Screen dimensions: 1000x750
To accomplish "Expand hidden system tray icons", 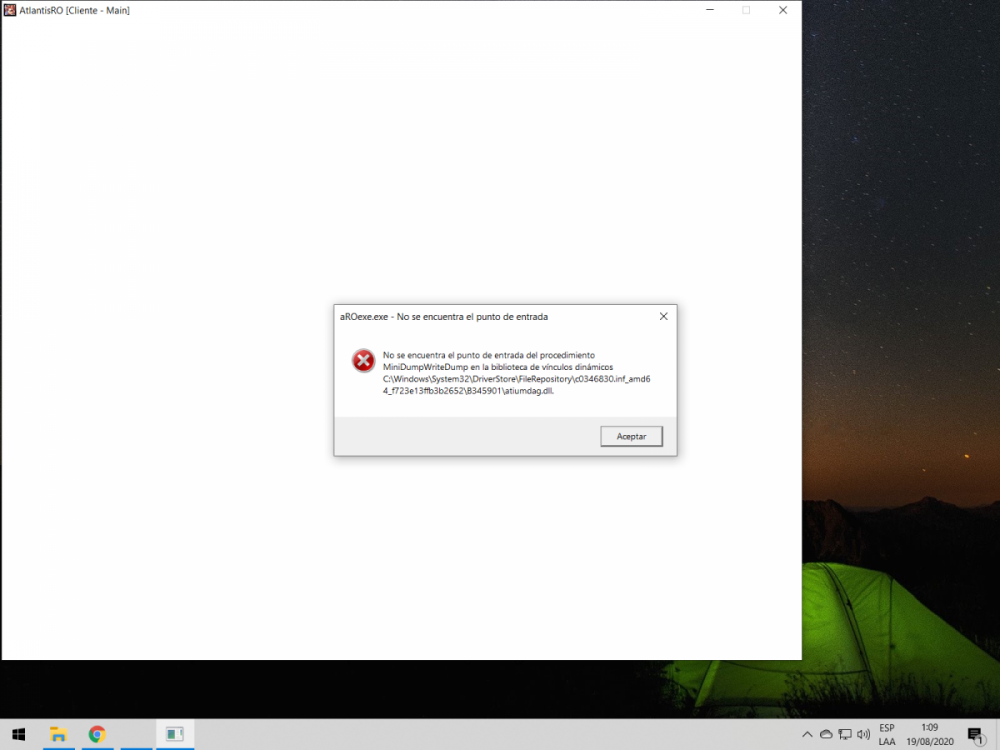I will [x=807, y=733].
